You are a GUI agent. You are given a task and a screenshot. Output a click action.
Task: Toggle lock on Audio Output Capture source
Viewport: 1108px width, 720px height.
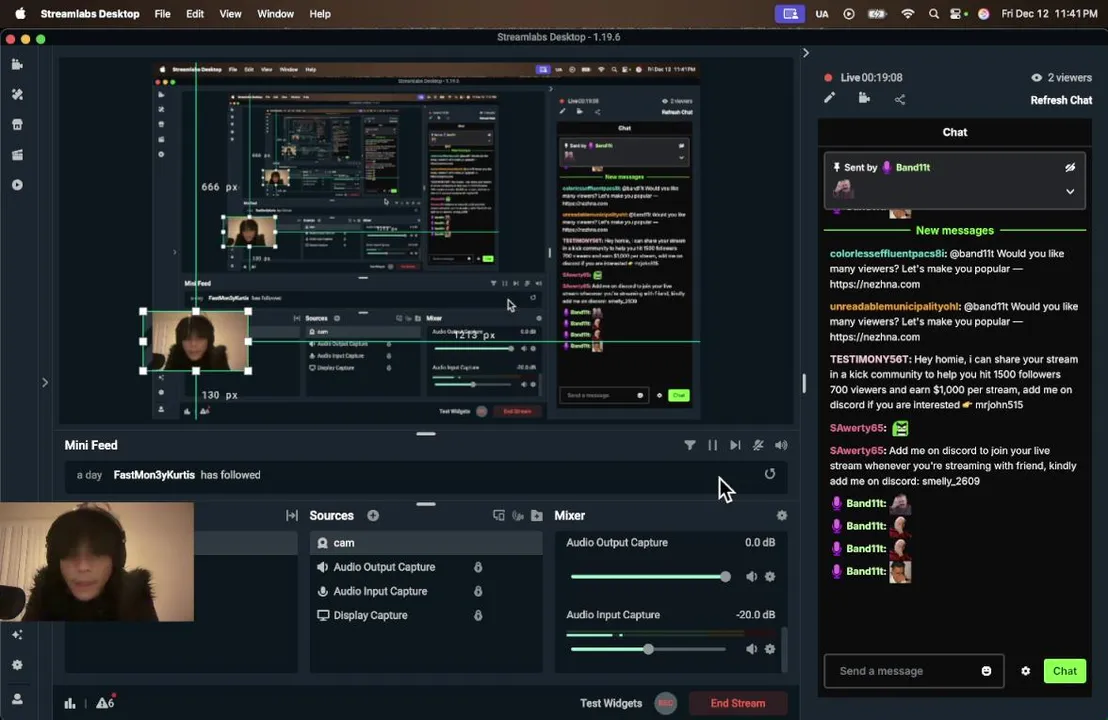pyautogui.click(x=478, y=567)
